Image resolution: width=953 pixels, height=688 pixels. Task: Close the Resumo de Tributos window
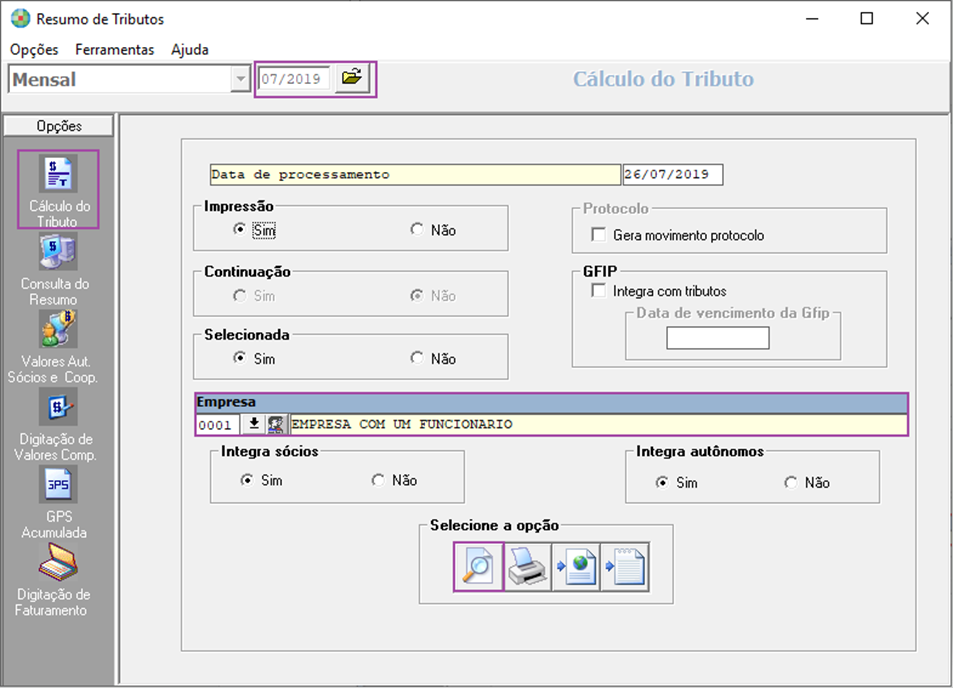[923, 19]
